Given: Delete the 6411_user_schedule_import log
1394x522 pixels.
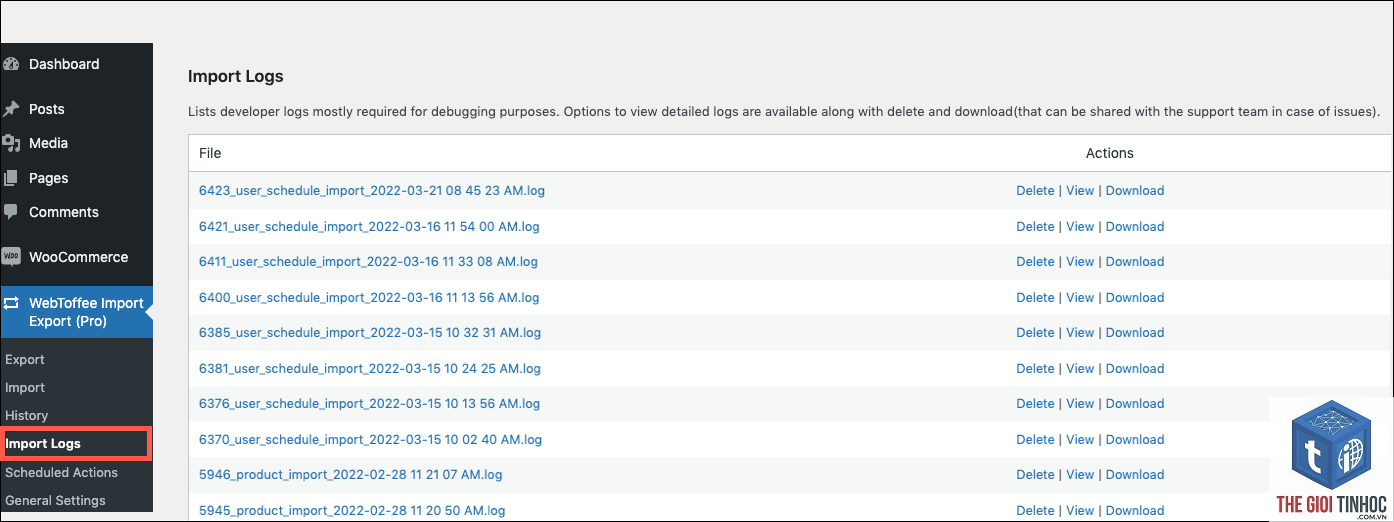Looking at the screenshot, I should click(x=1035, y=261).
